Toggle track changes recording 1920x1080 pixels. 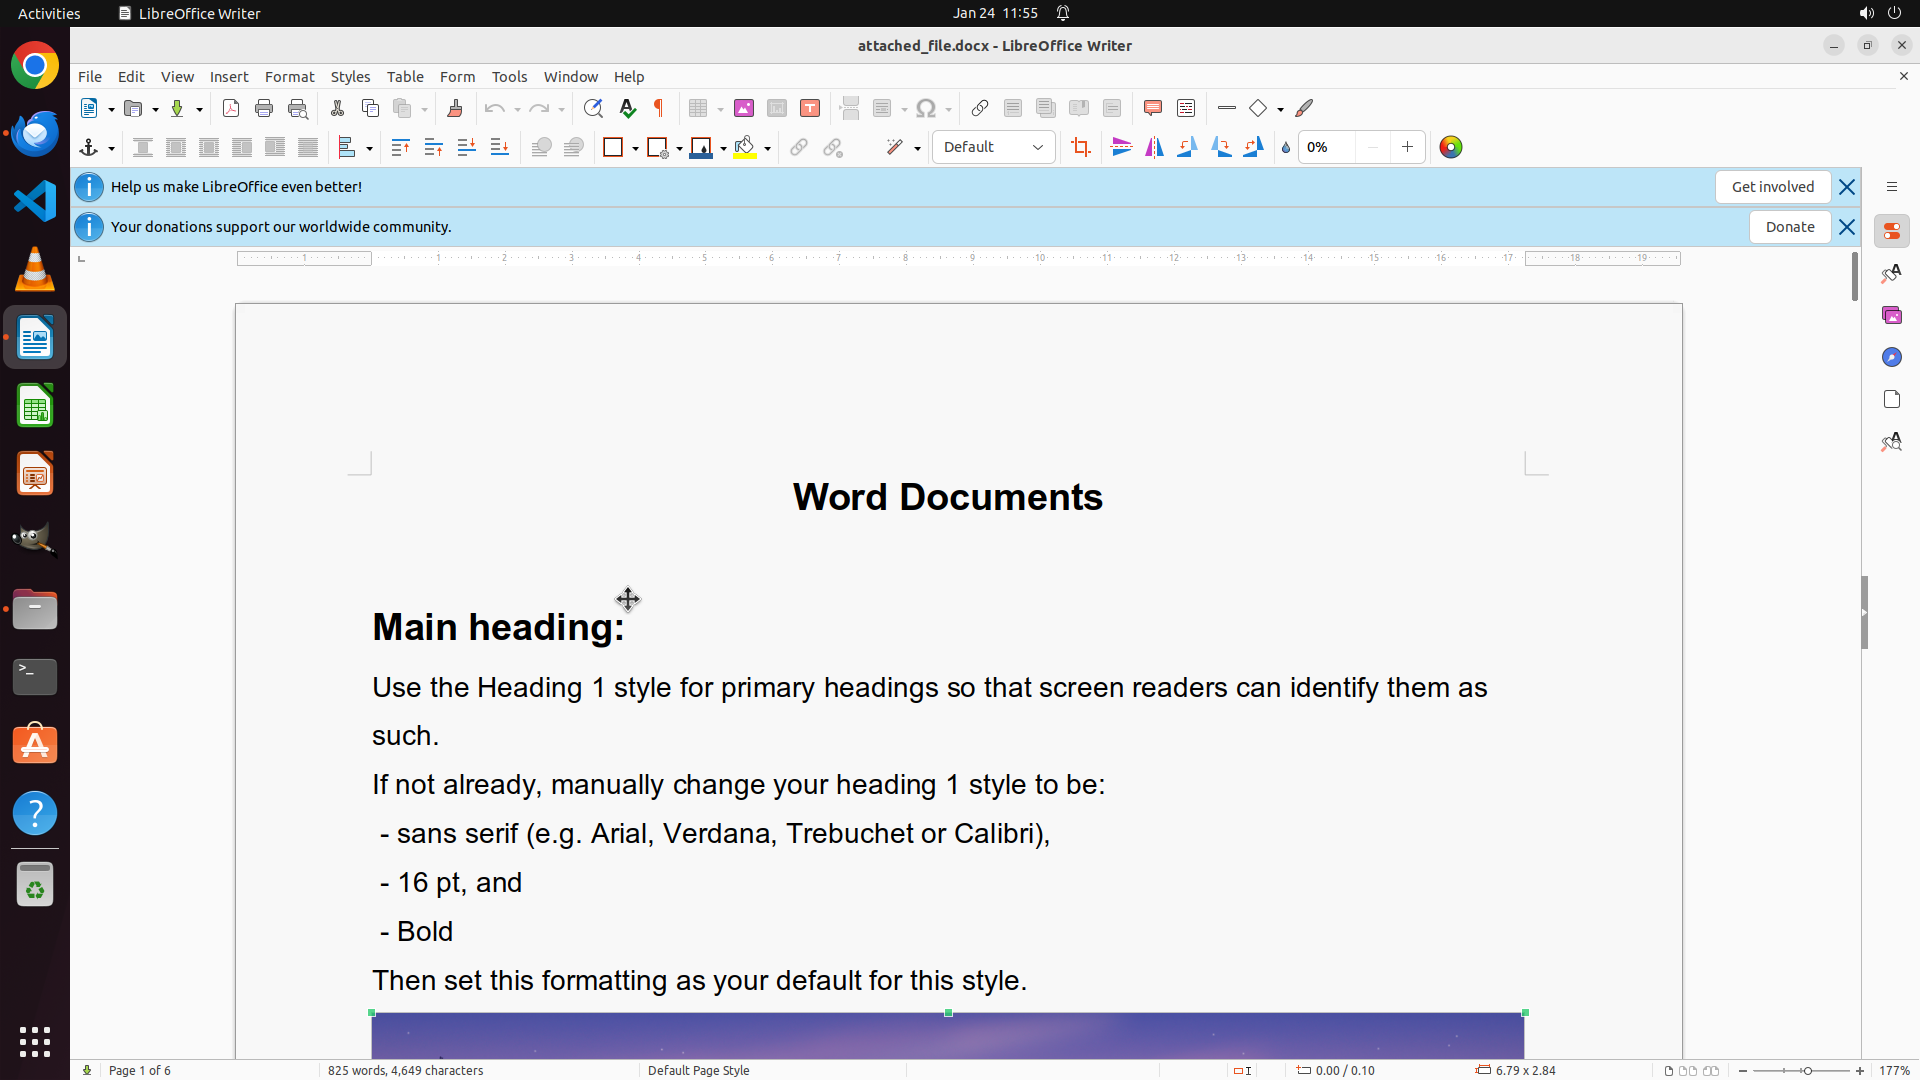(1185, 108)
